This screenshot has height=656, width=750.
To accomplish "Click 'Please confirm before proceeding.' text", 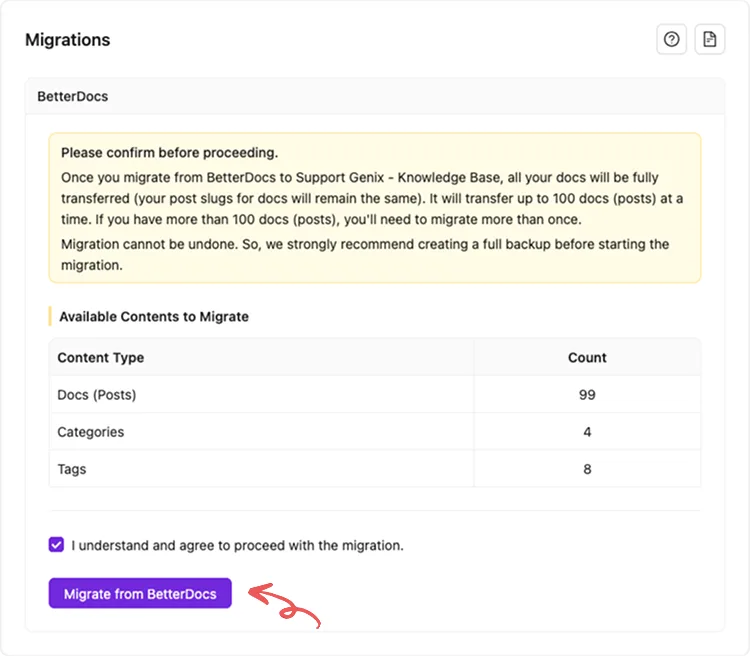I will [169, 153].
